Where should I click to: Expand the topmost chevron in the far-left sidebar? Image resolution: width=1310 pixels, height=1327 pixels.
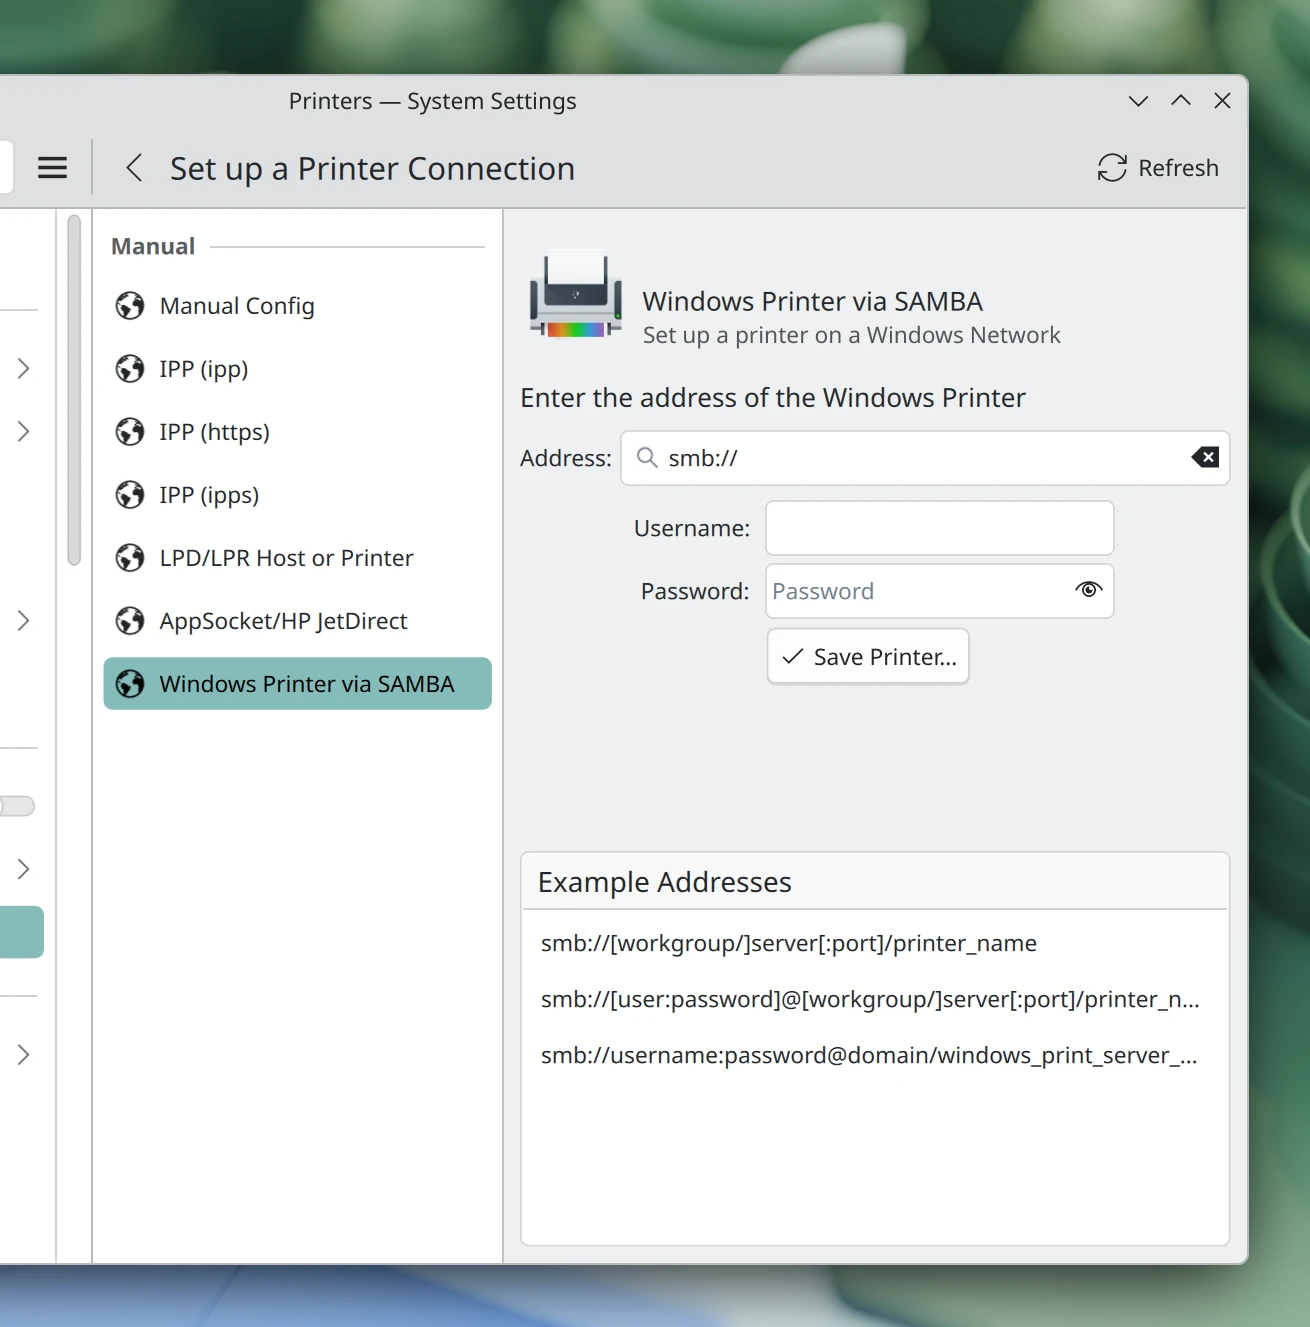(x=23, y=368)
